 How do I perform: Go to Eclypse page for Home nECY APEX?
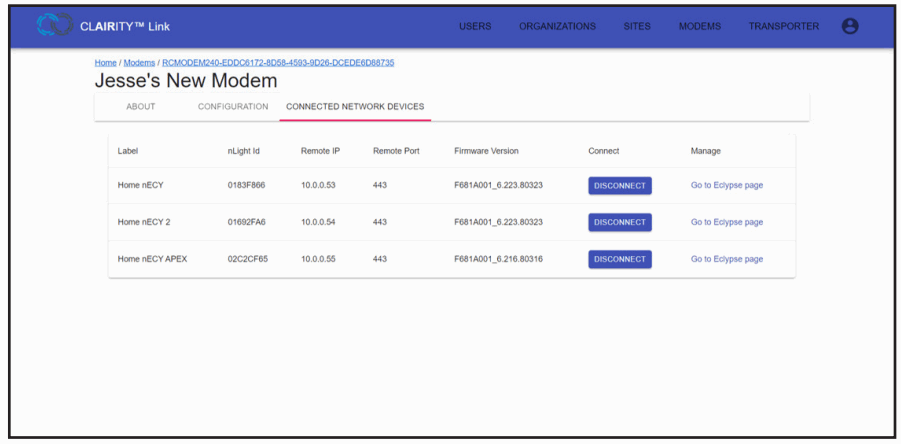click(x=727, y=259)
